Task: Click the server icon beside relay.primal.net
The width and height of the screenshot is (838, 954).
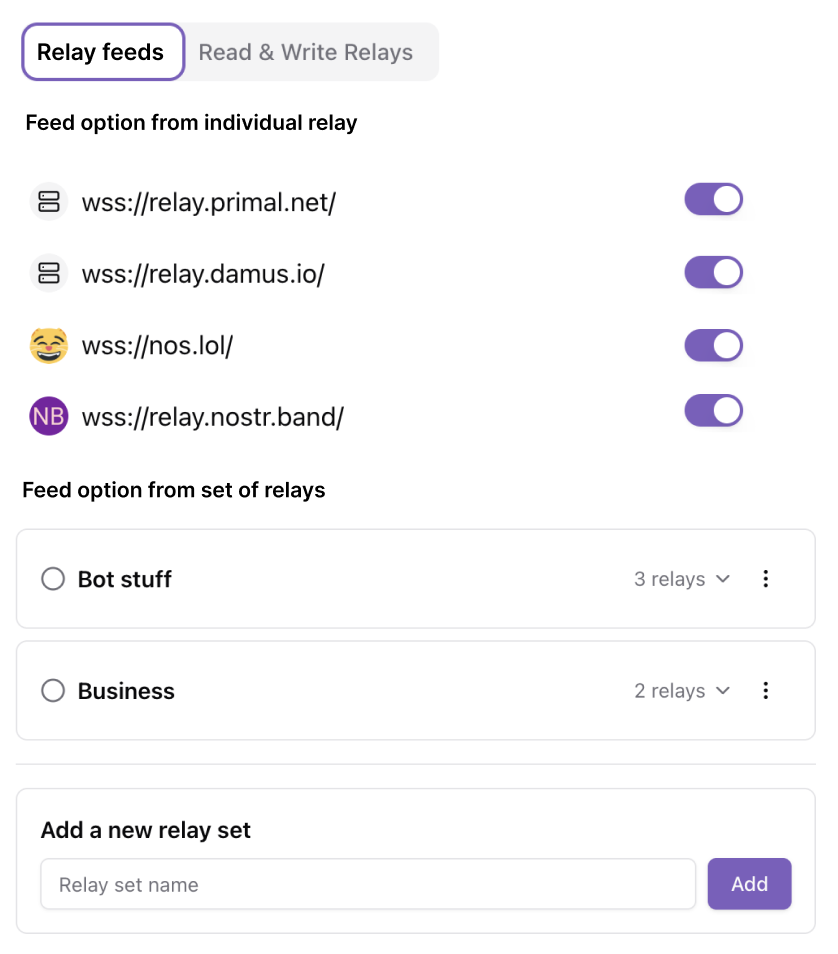Action: [49, 201]
